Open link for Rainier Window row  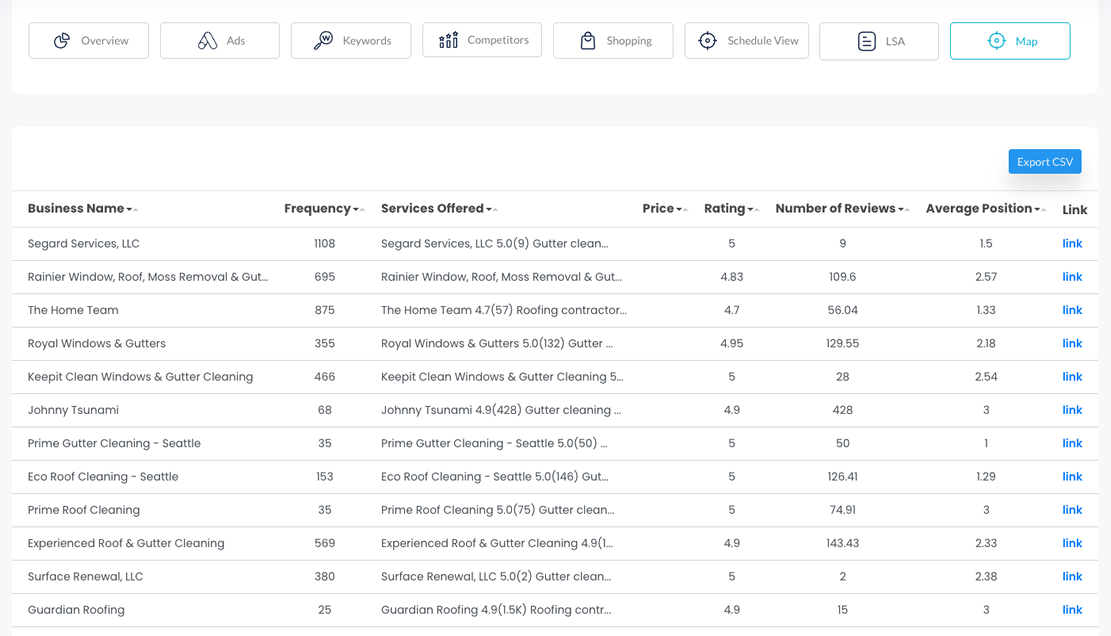coord(1072,277)
